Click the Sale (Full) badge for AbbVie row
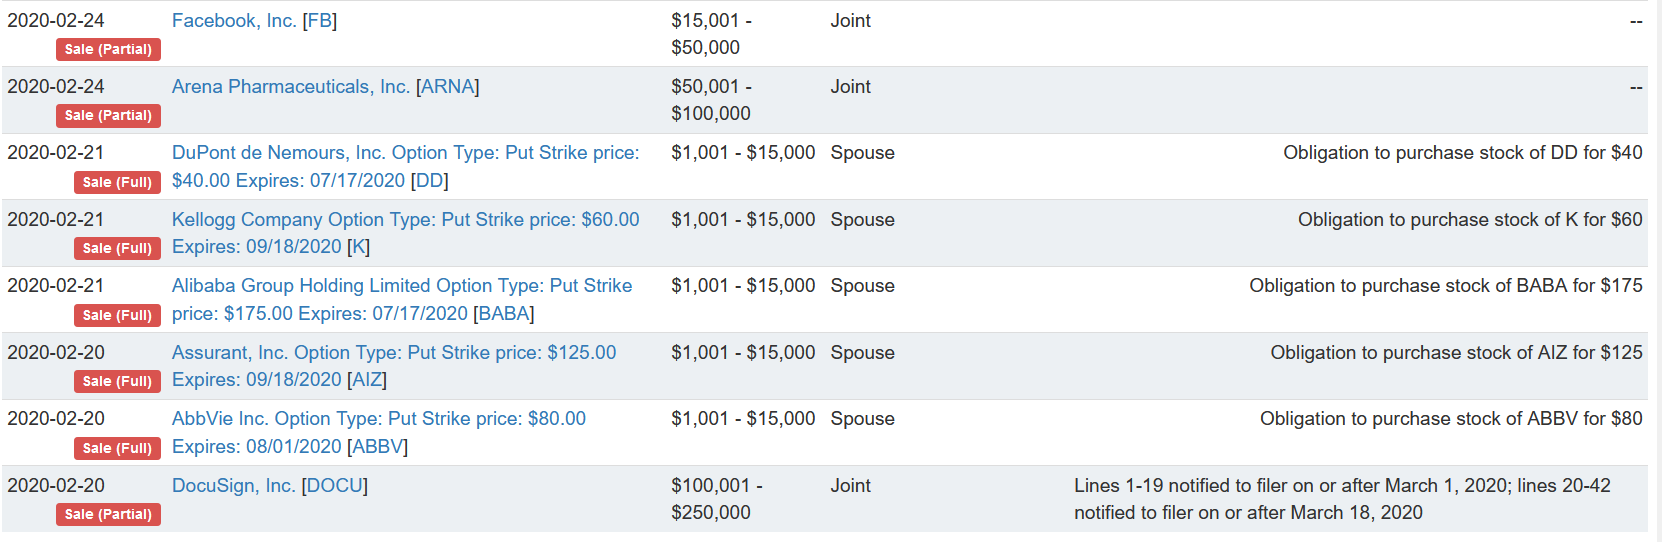Image resolution: width=1662 pixels, height=542 pixels. [117, 448]
